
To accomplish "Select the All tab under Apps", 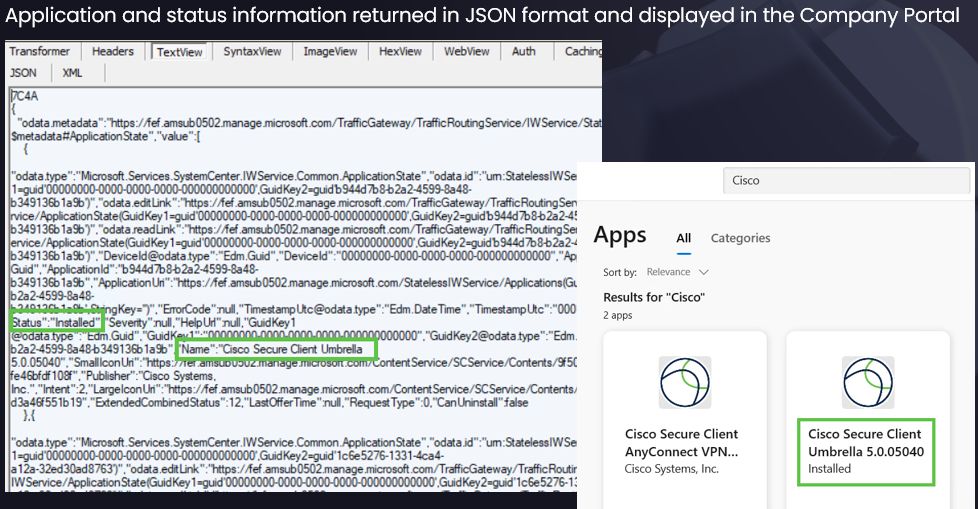I will 684,238.
